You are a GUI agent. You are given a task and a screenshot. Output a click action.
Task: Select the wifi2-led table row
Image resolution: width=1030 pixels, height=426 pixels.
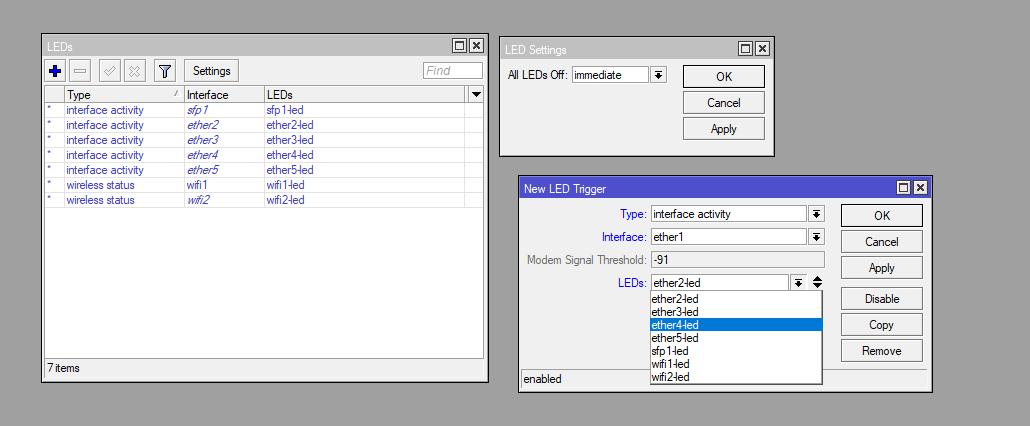(x=264, y=200)
